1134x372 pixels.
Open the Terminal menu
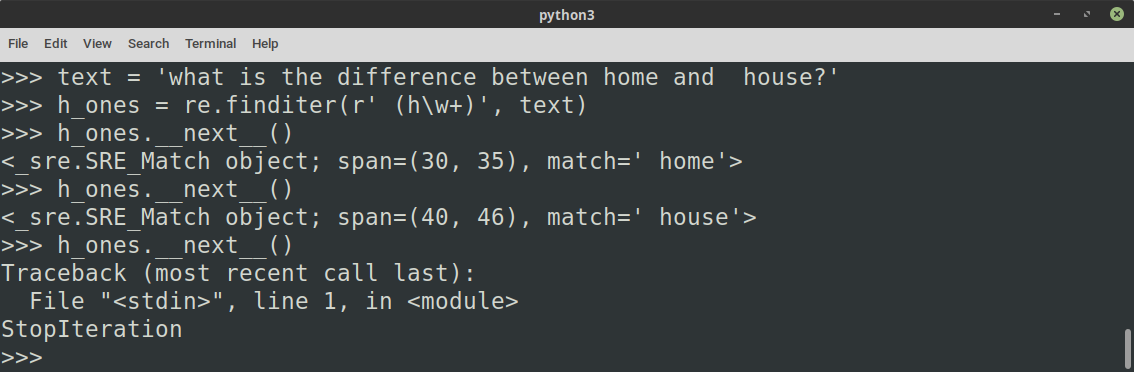(210, 43)
